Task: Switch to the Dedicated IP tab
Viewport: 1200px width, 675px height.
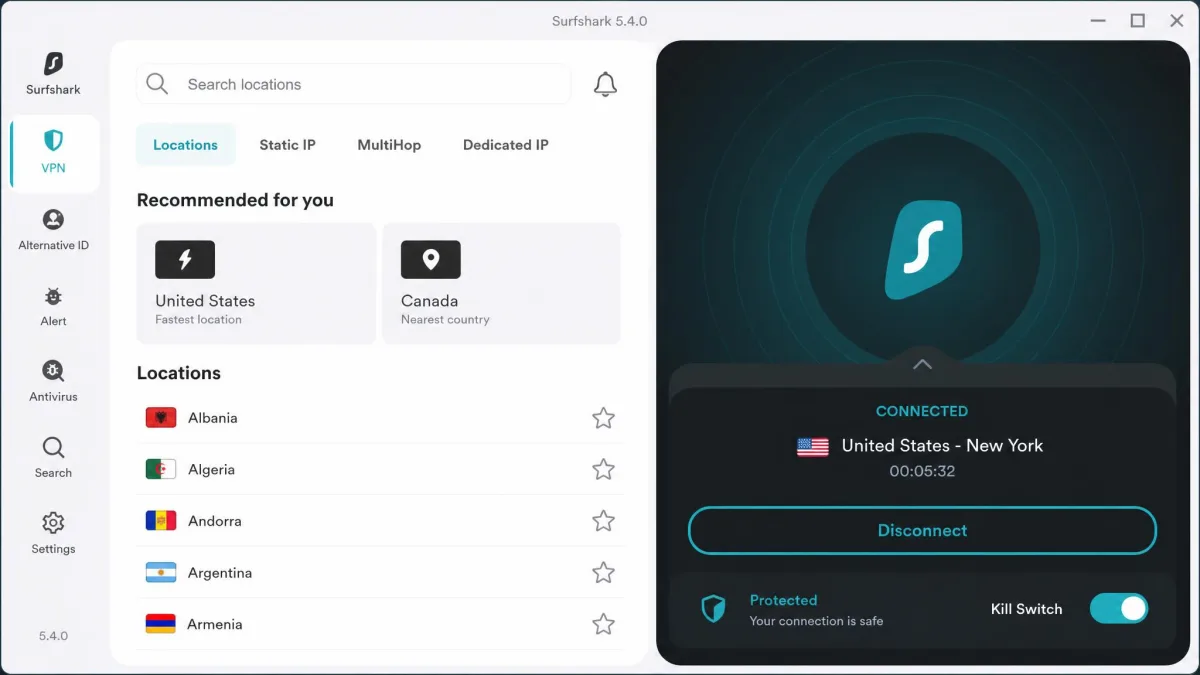Action: pos(506,145)
